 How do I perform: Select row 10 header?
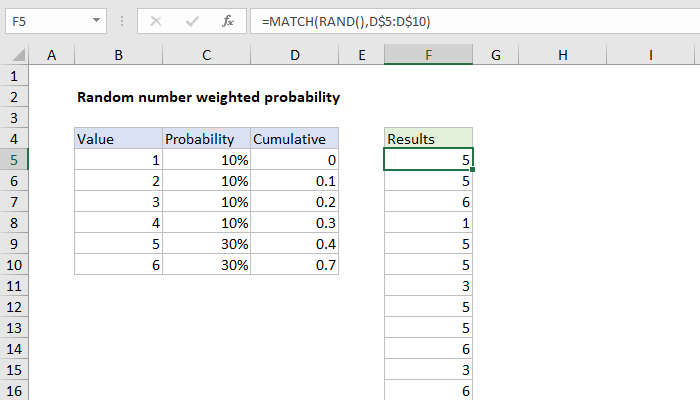pos(15,265)
